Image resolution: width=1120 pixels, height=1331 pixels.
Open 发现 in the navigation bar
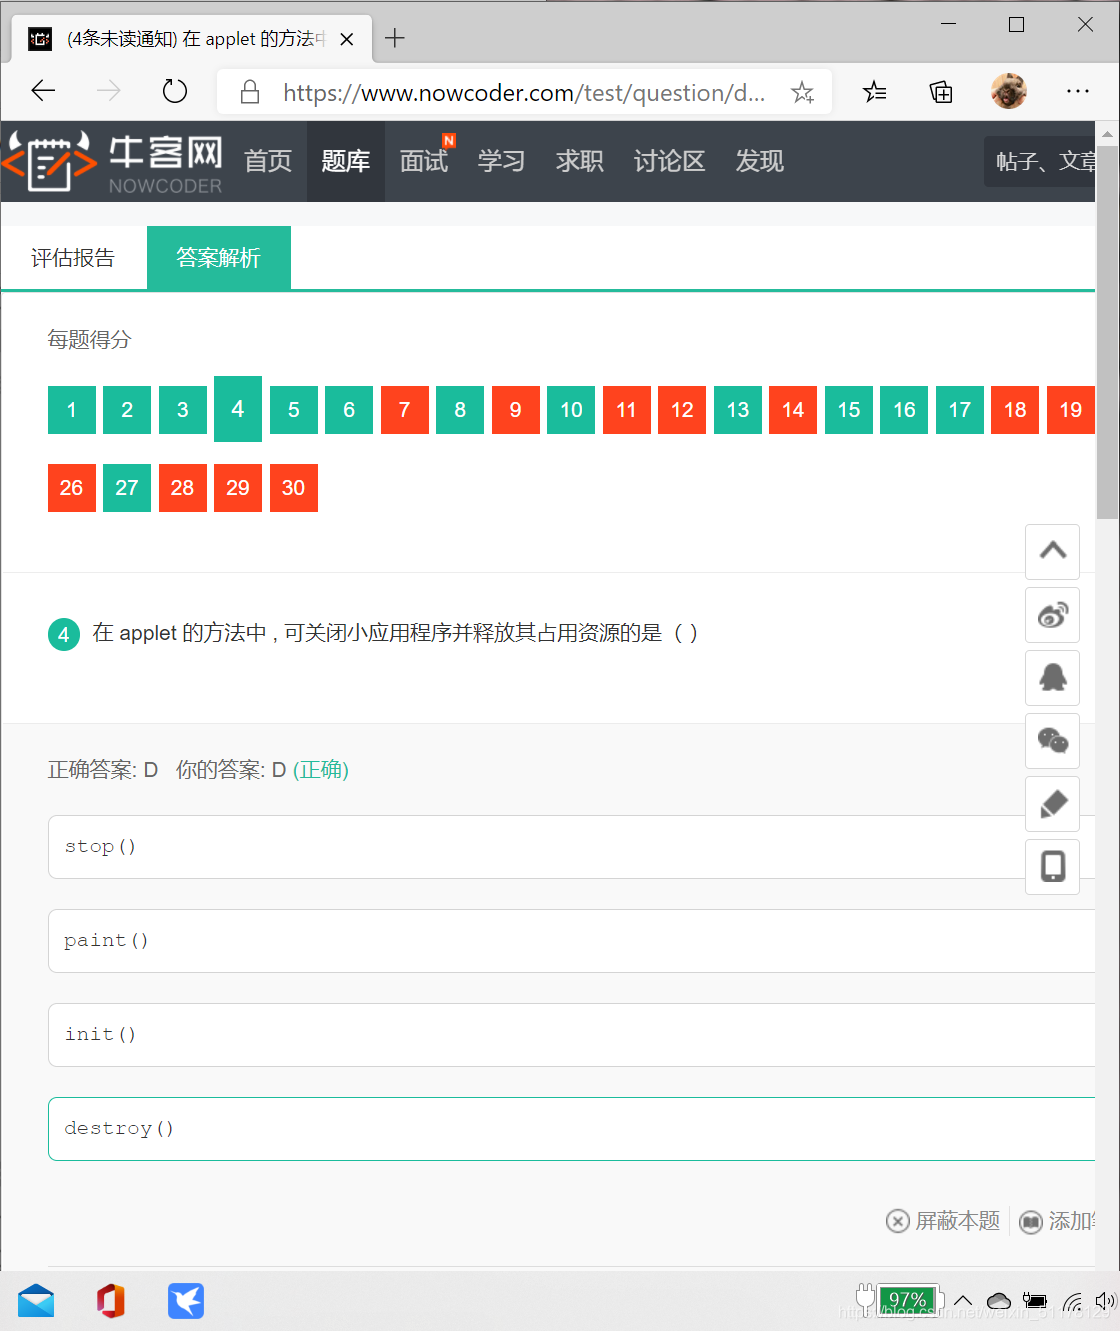[x=760, y=161]
